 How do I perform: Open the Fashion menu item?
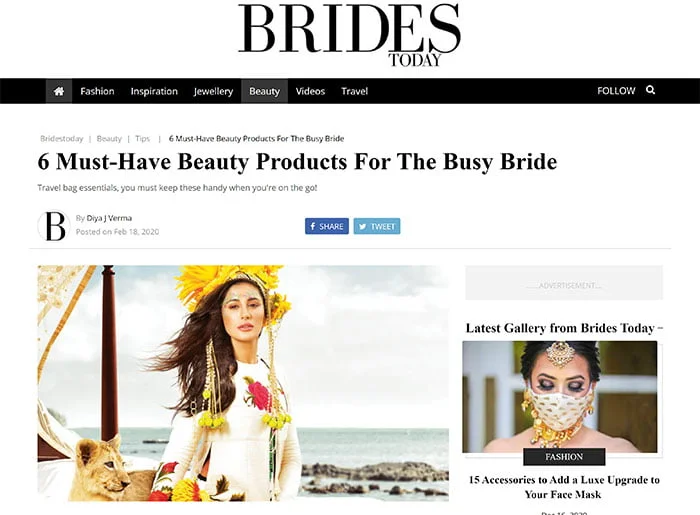(97, 91)
